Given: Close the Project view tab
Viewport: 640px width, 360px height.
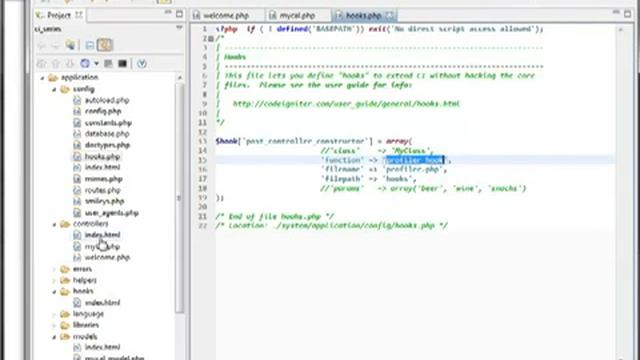Looking at the screenshot, I should (78, 15).
